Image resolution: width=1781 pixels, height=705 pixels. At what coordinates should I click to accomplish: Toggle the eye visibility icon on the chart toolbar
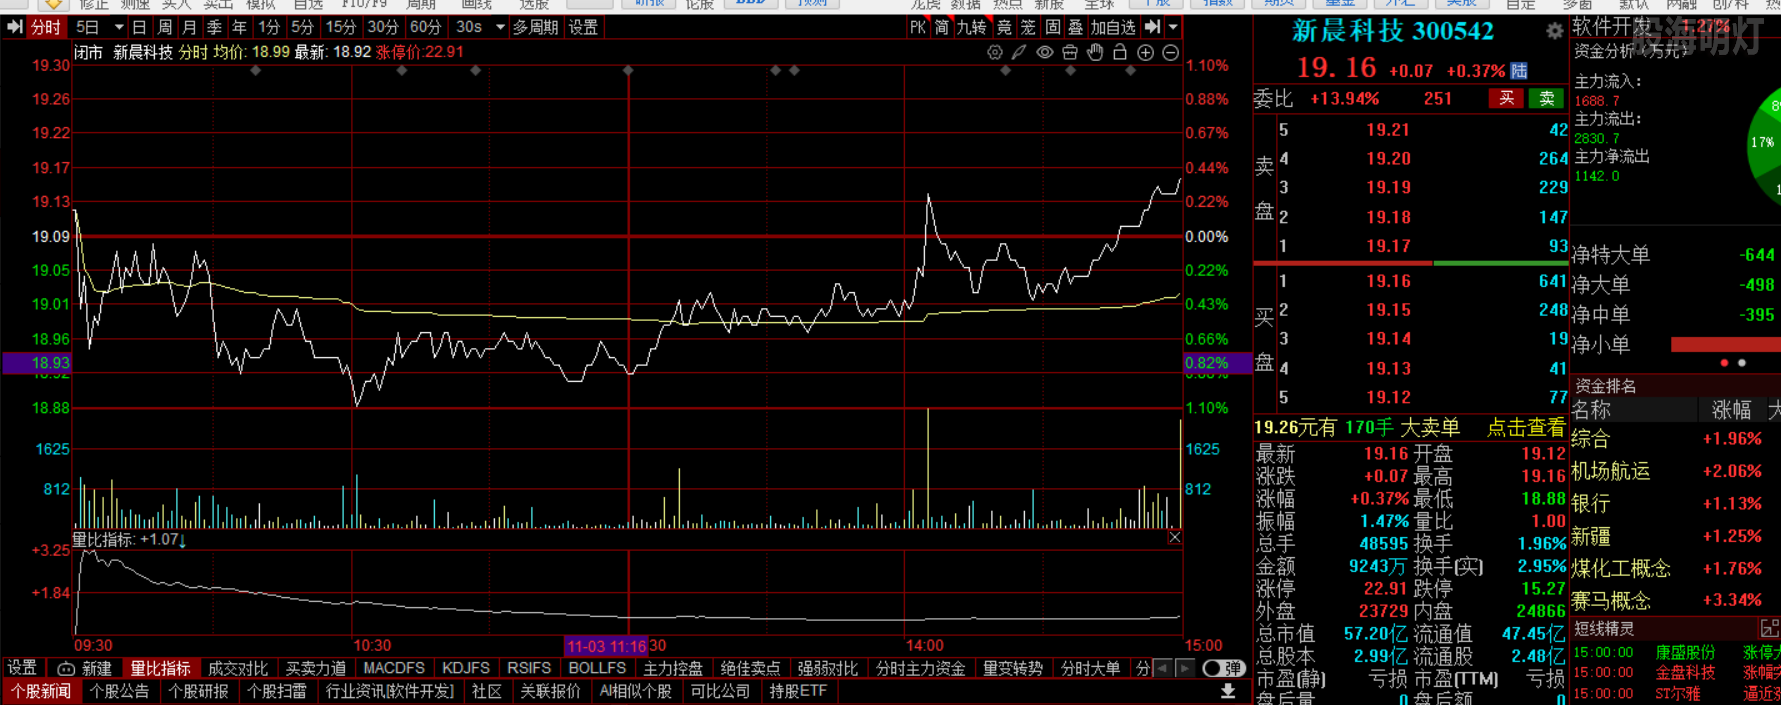click(x=1044, y=52)
